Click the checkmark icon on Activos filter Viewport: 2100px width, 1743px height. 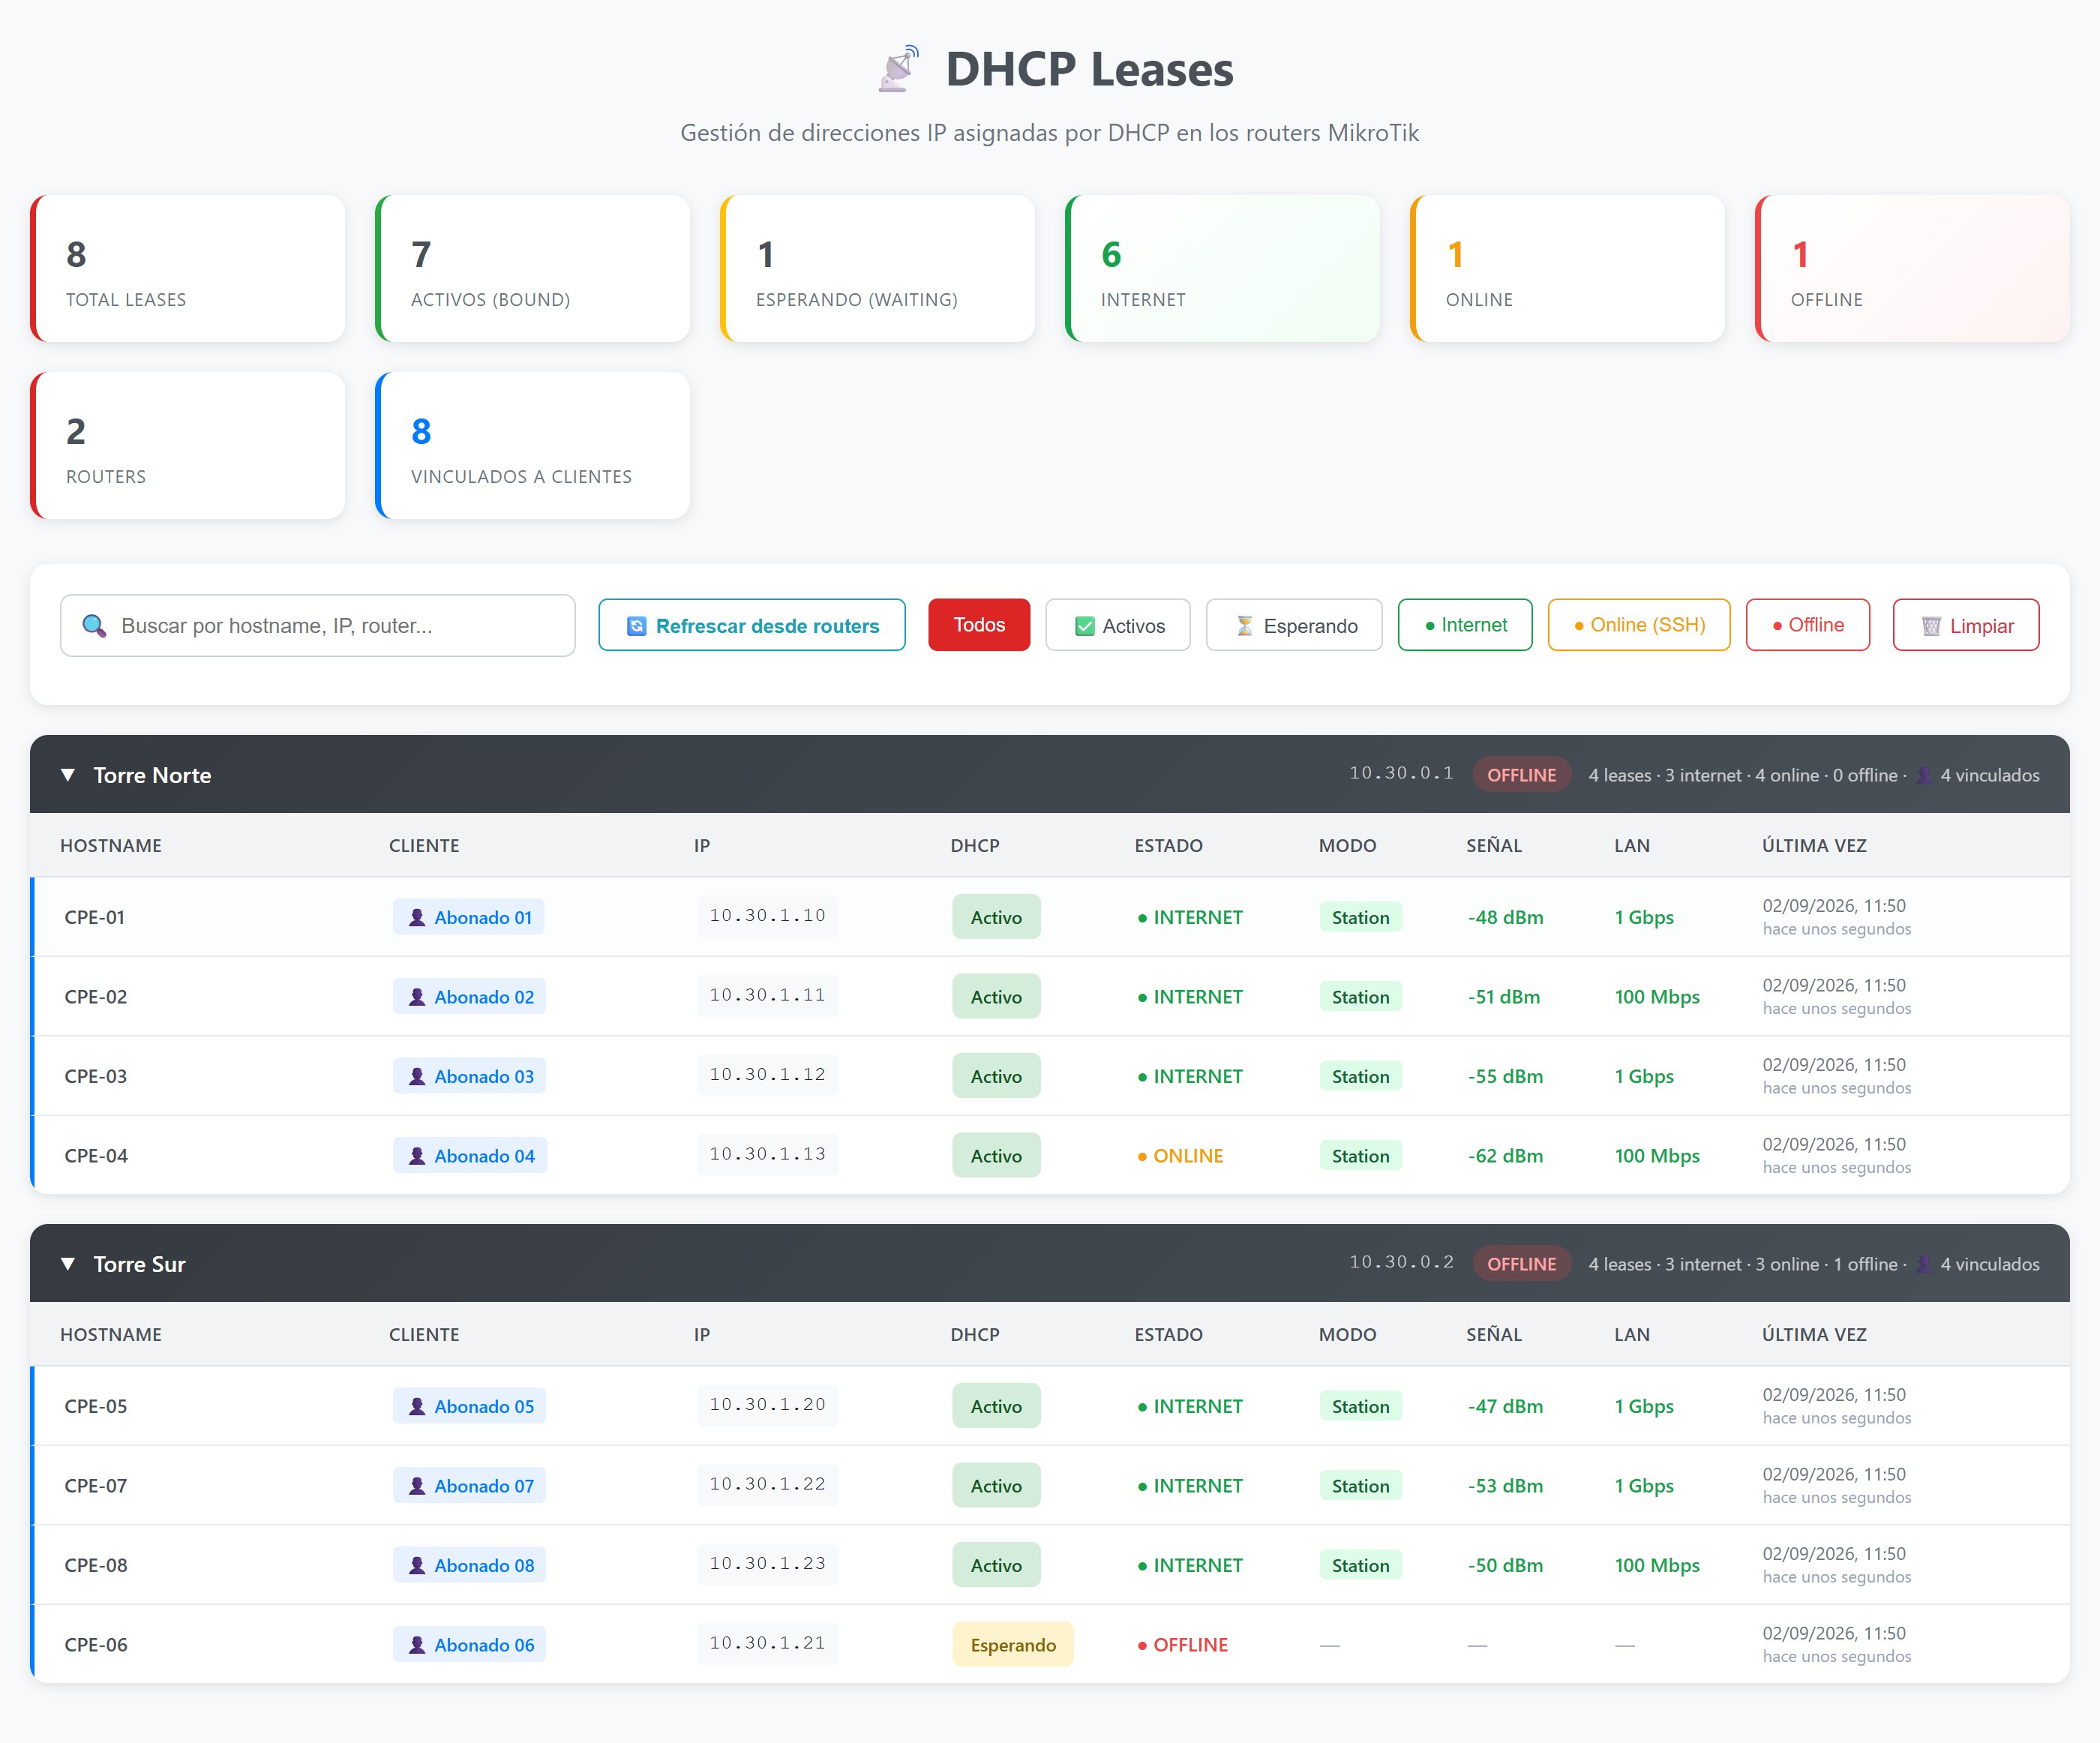[x=1084, y=626]
